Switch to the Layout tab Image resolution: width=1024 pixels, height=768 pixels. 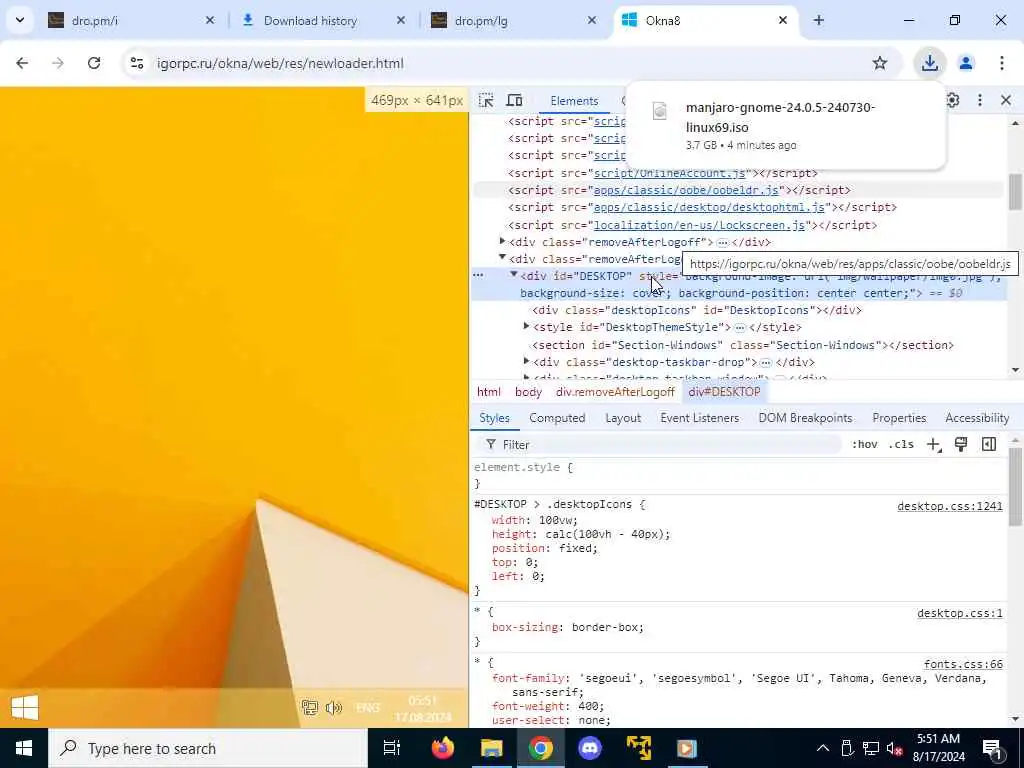(x=623, y=418)
